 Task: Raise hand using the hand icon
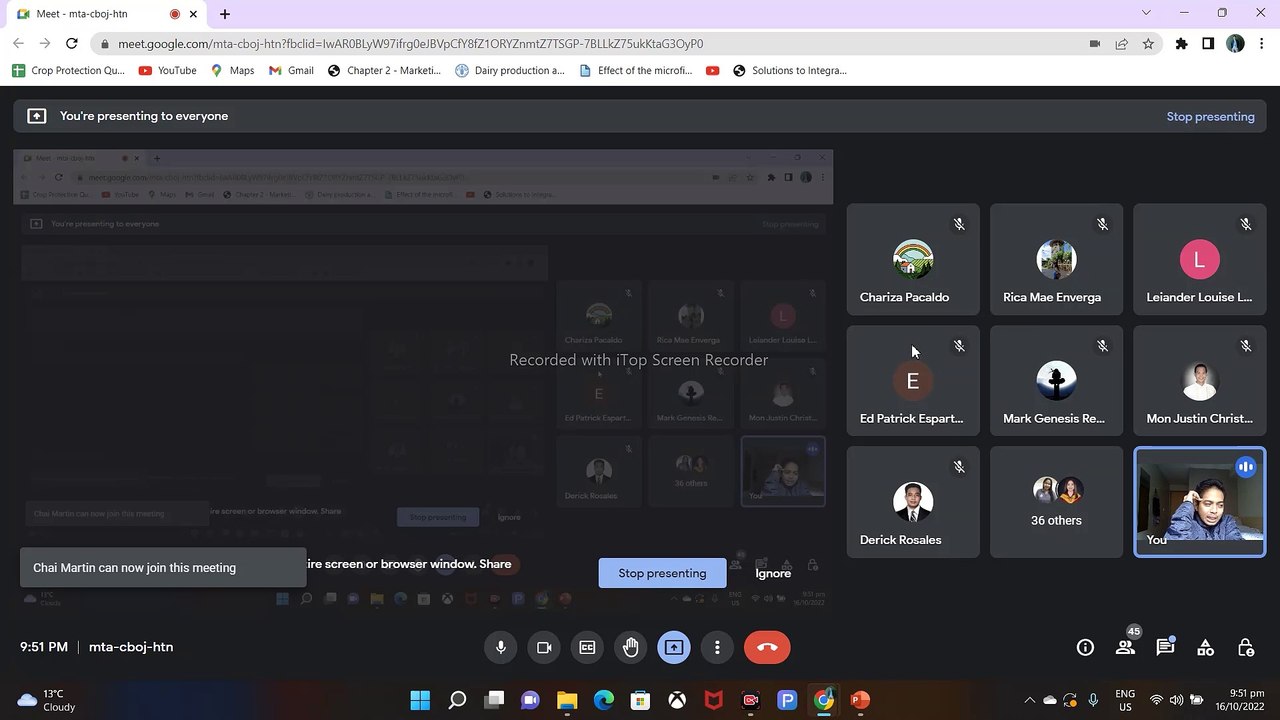click(631, 647)
